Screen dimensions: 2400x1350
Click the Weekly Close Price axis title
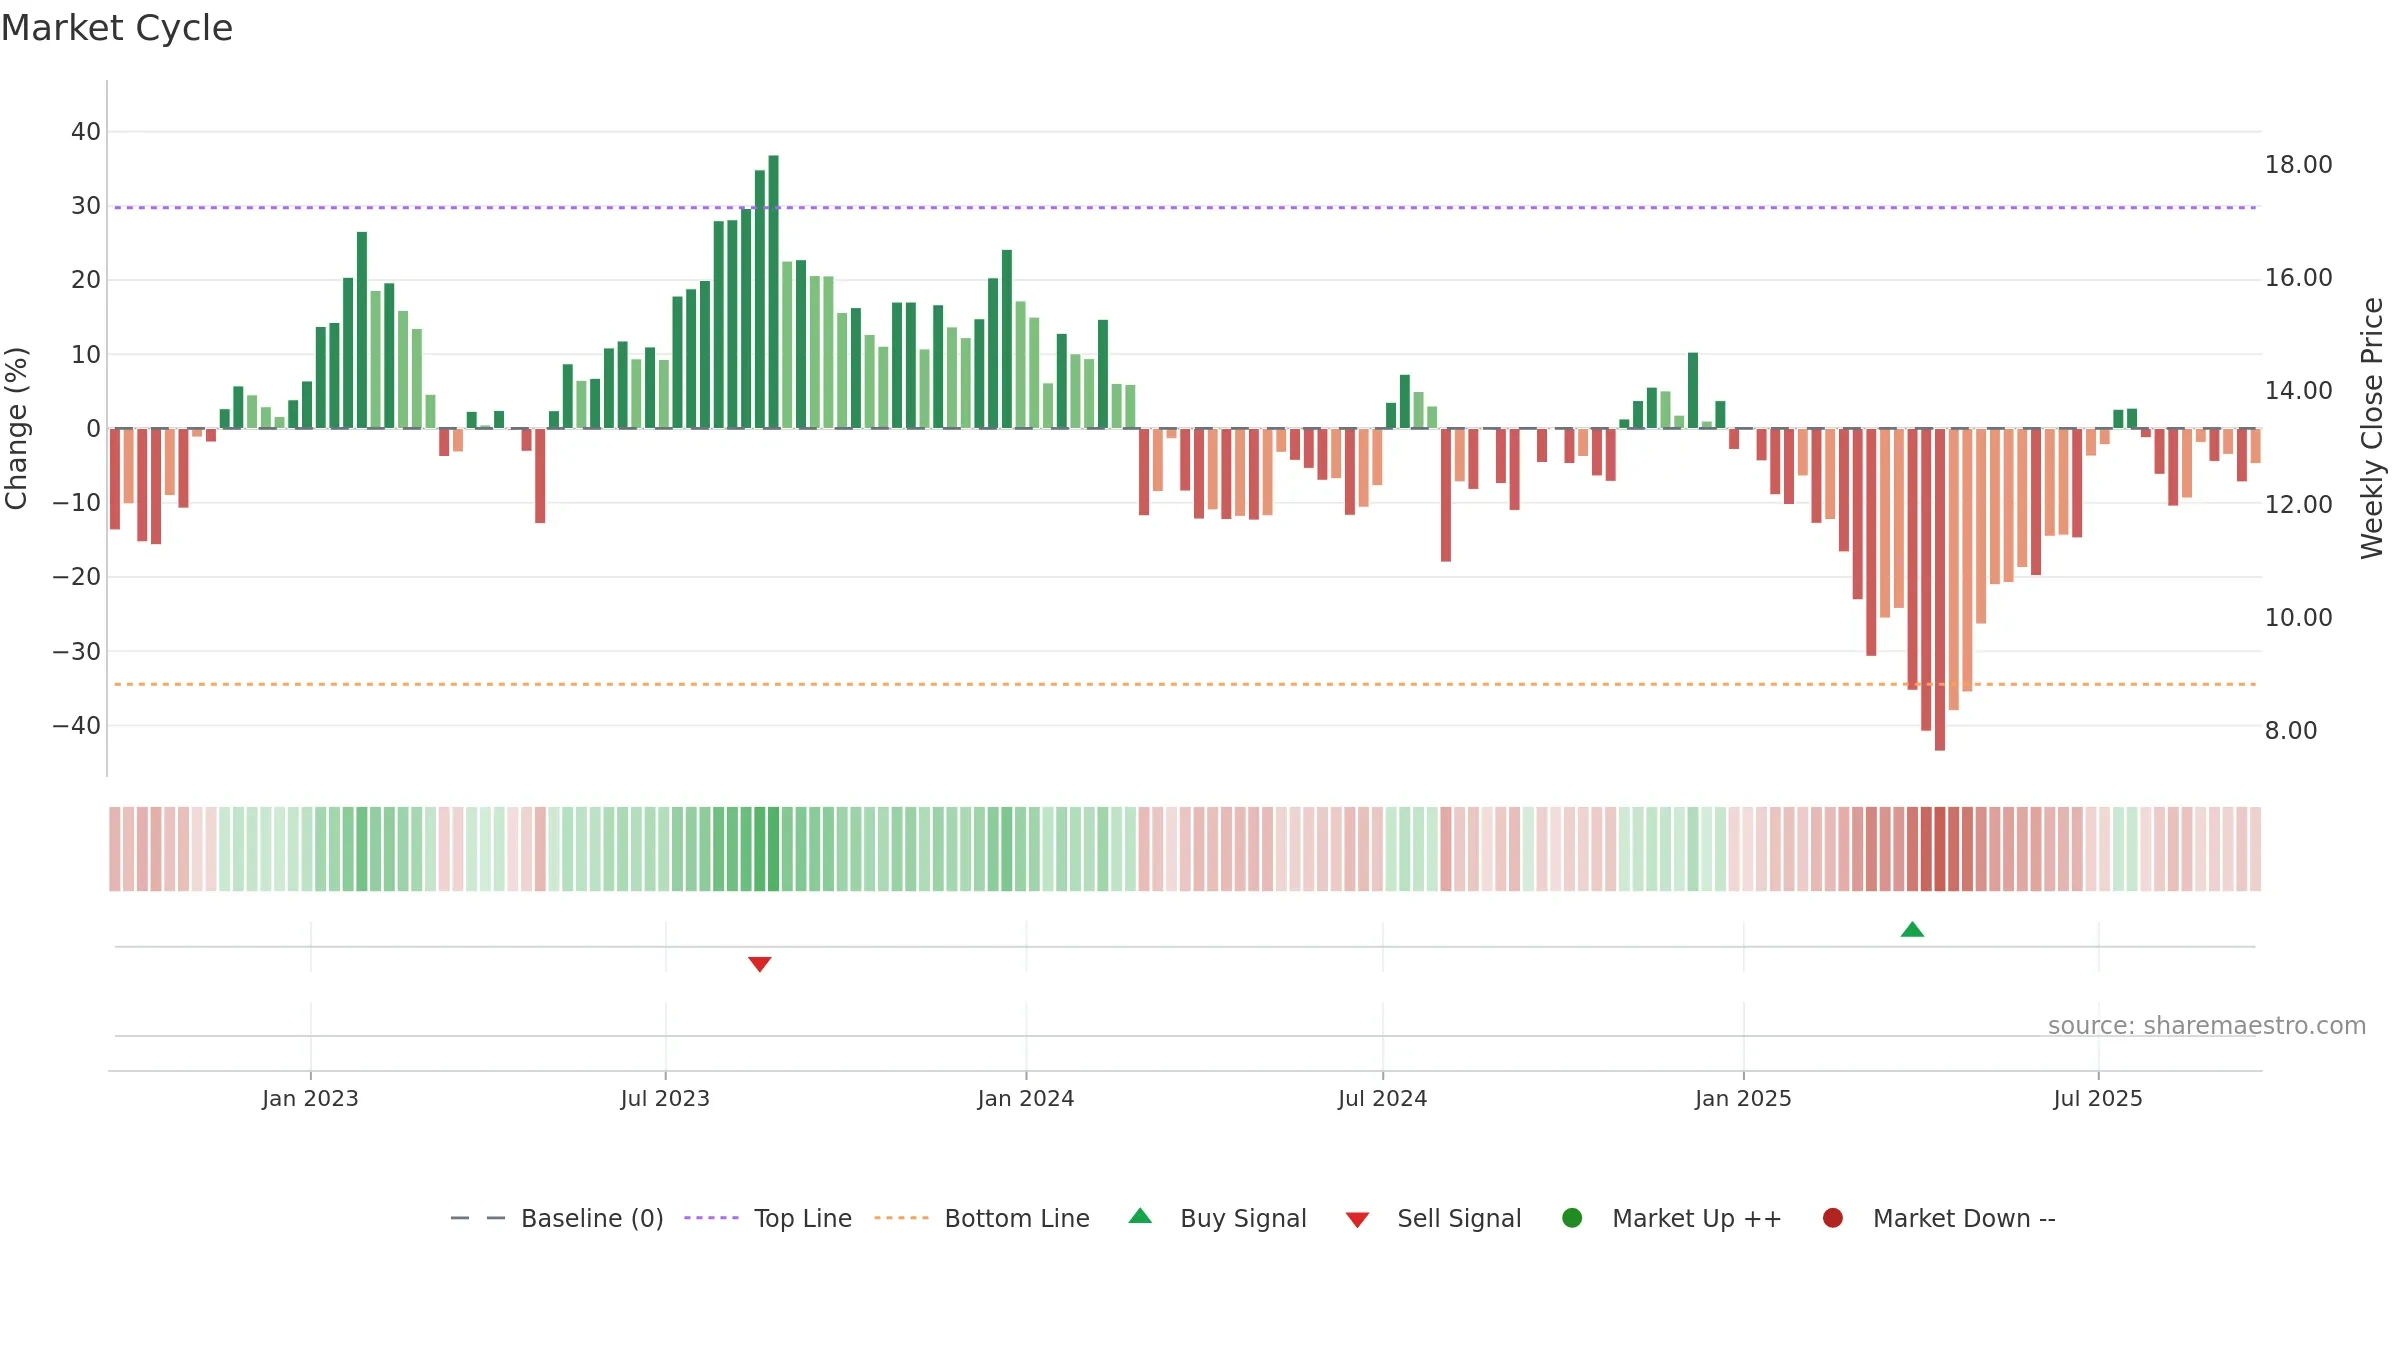[2372, 428]
